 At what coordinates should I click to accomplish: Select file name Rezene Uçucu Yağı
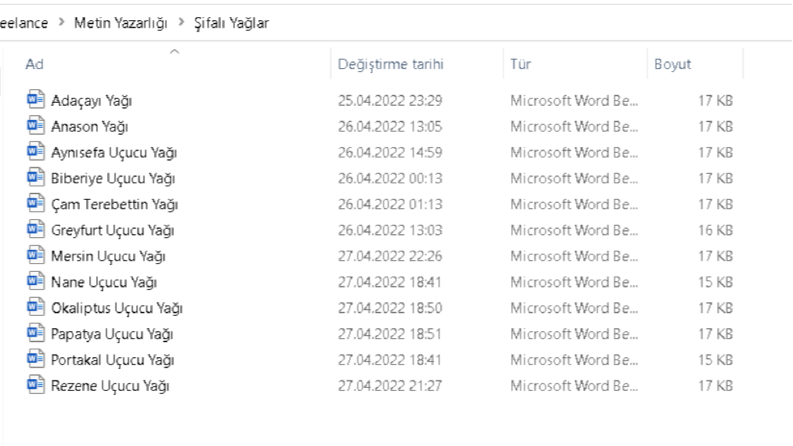[x=110, y=386]
